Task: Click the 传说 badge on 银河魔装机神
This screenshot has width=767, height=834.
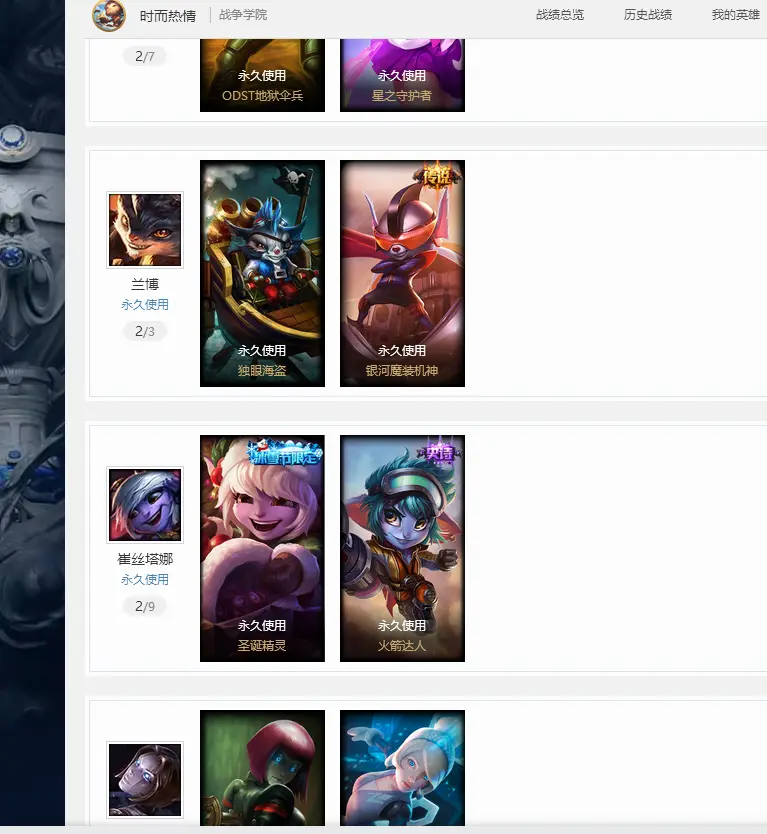Action: 437,175
